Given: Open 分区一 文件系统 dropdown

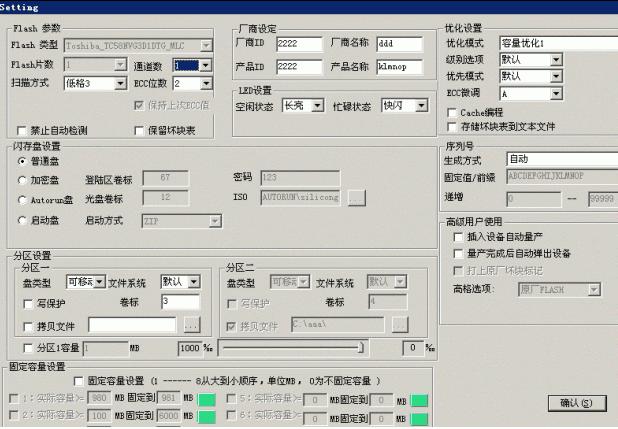Looking at the screenshot, I should click(x=192, y=282).
